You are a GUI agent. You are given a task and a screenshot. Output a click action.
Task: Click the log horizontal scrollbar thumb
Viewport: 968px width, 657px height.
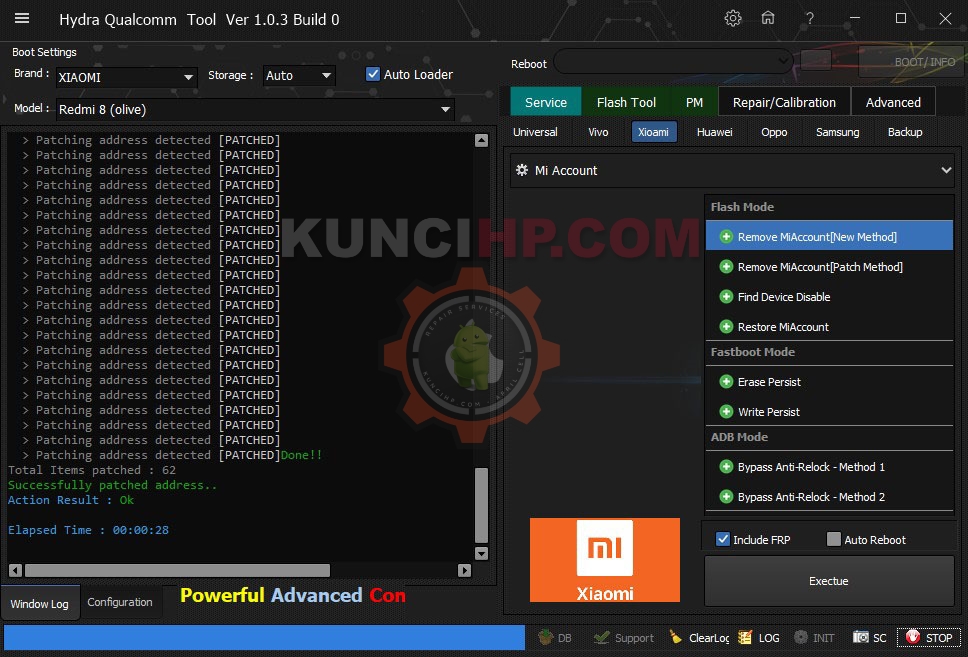[177, 571]
